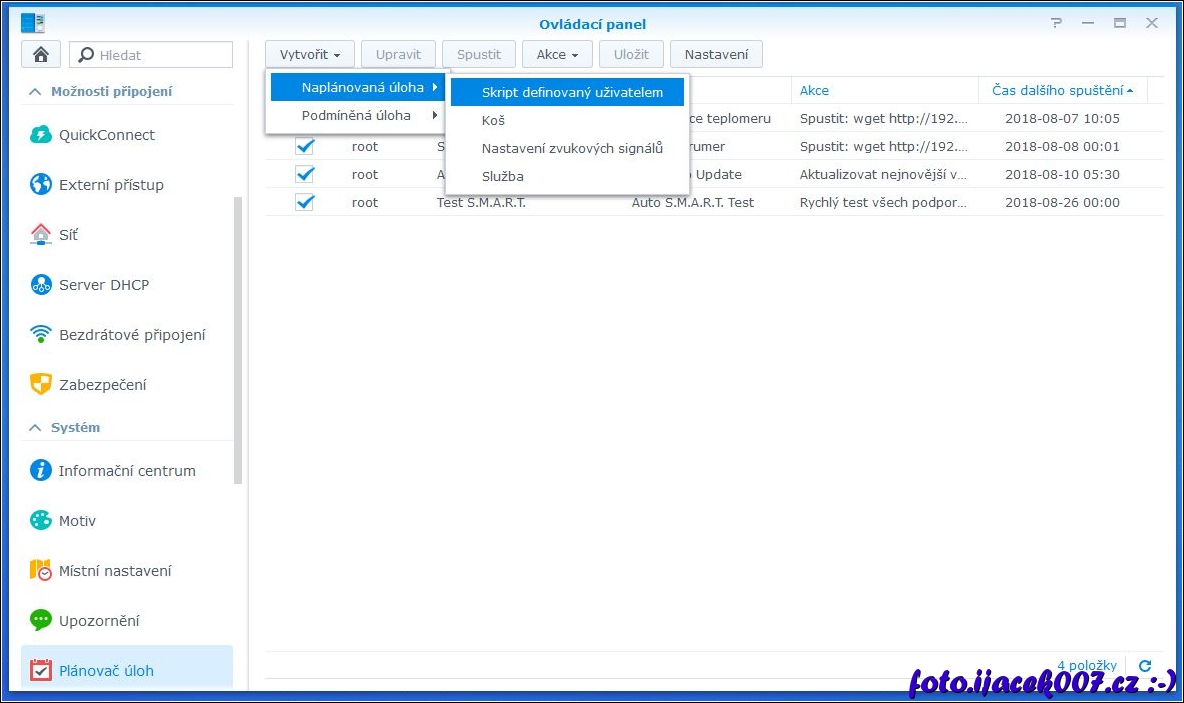Click the refresh icon at bottom right
Screen dimensions: 1184x703
1145,666
